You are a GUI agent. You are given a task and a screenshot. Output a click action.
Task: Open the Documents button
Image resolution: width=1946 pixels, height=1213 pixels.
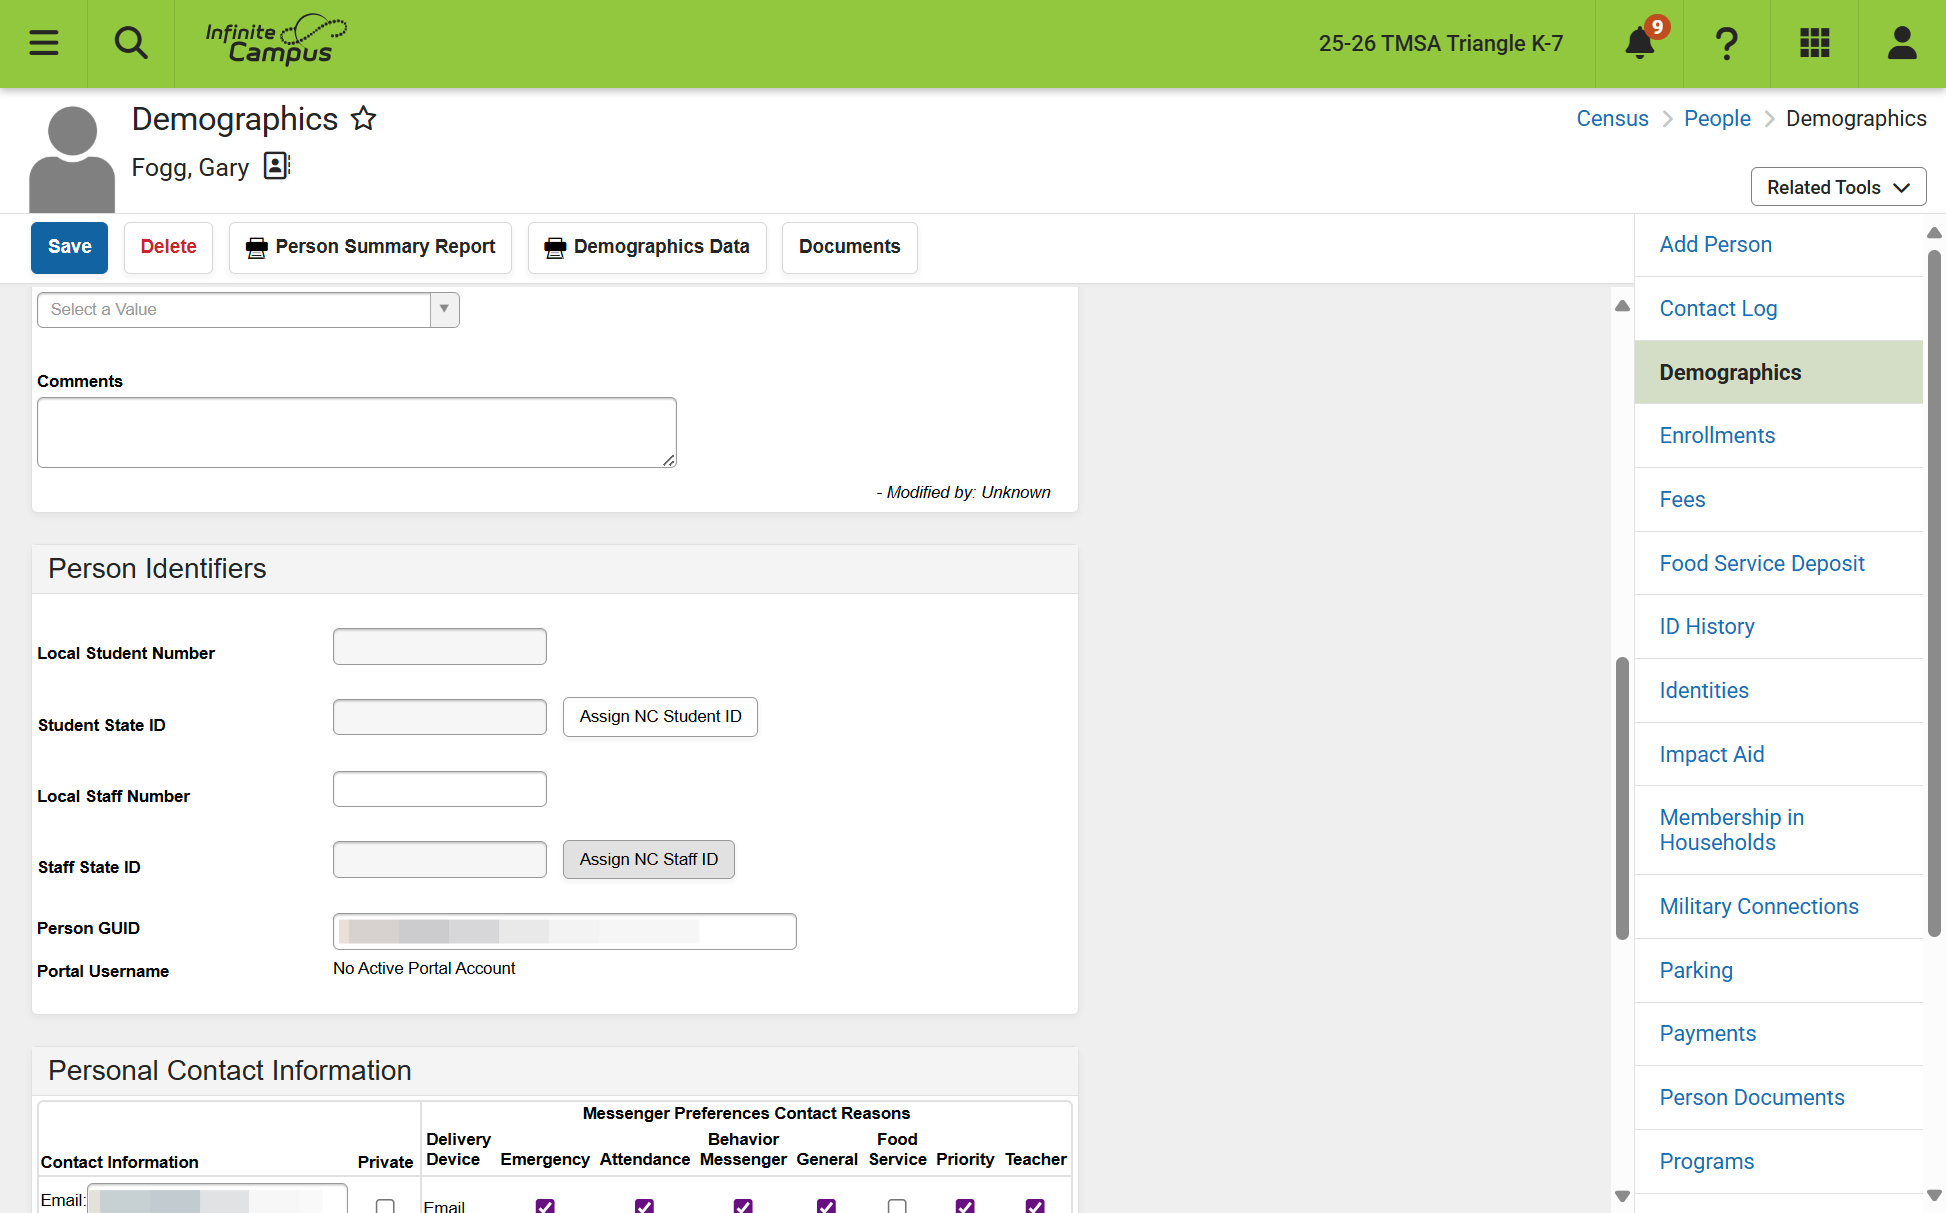pos(849,247)
